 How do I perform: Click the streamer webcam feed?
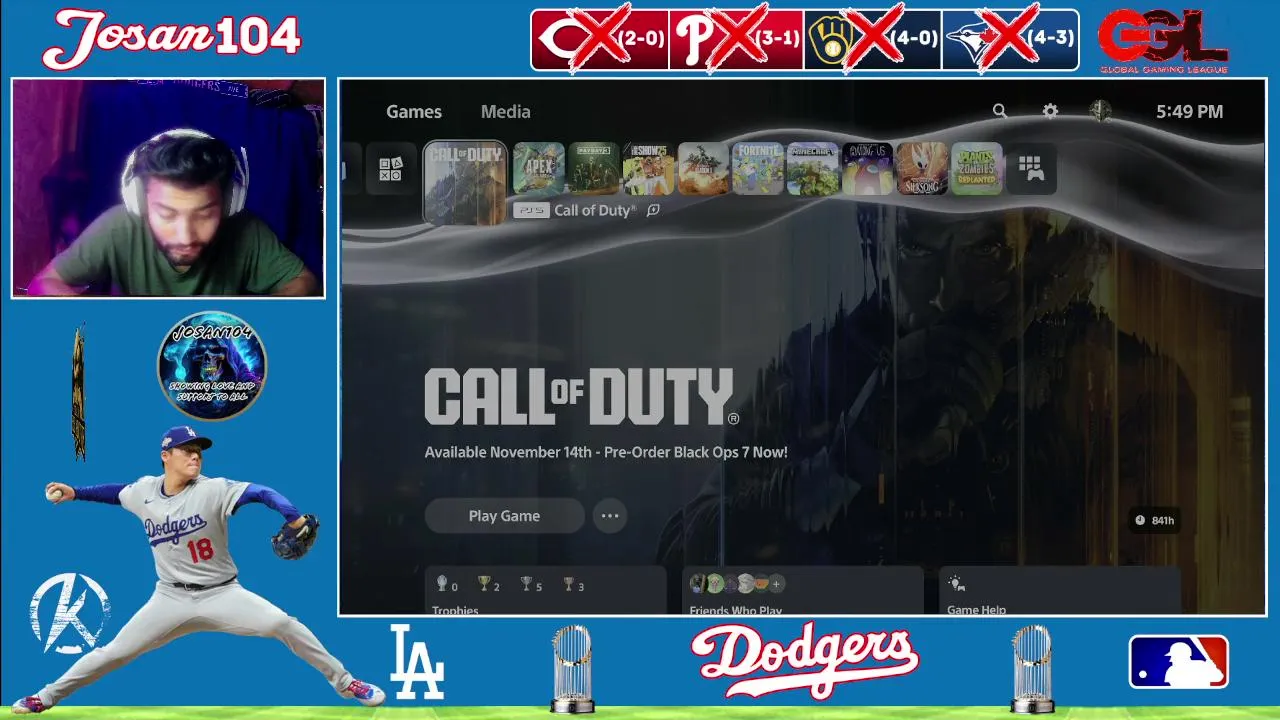click(168, 188)
